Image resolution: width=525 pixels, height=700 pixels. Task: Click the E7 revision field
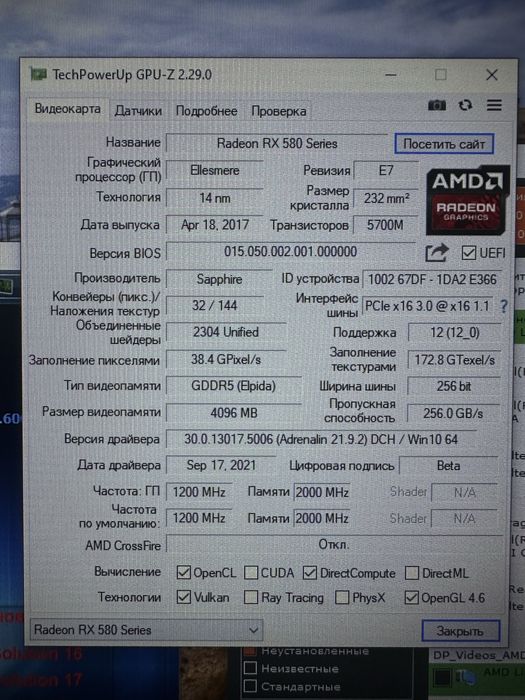coord(386,171)
